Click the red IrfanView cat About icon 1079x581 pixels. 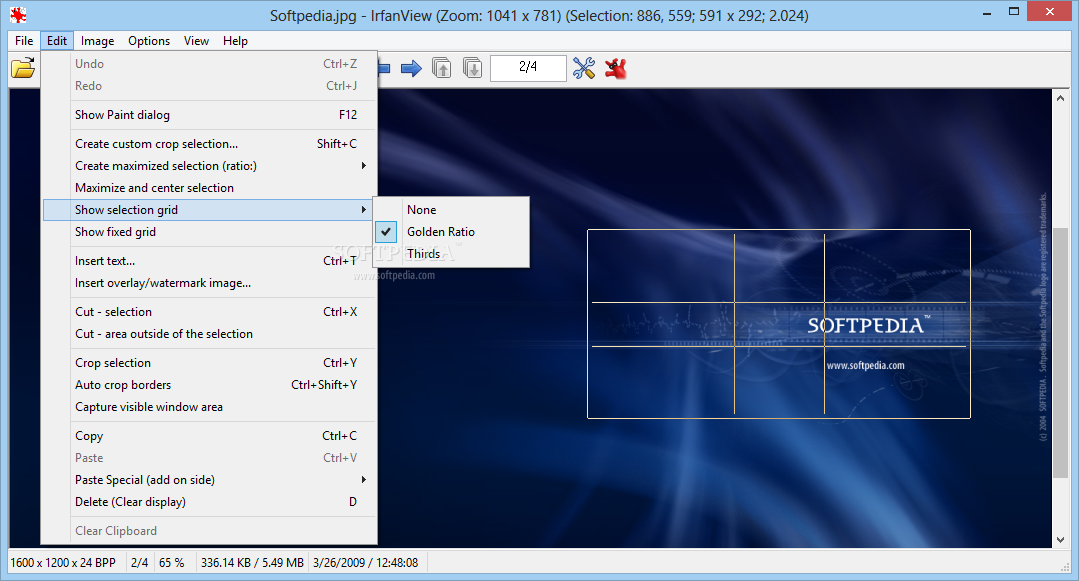click(x=616, y=68)
